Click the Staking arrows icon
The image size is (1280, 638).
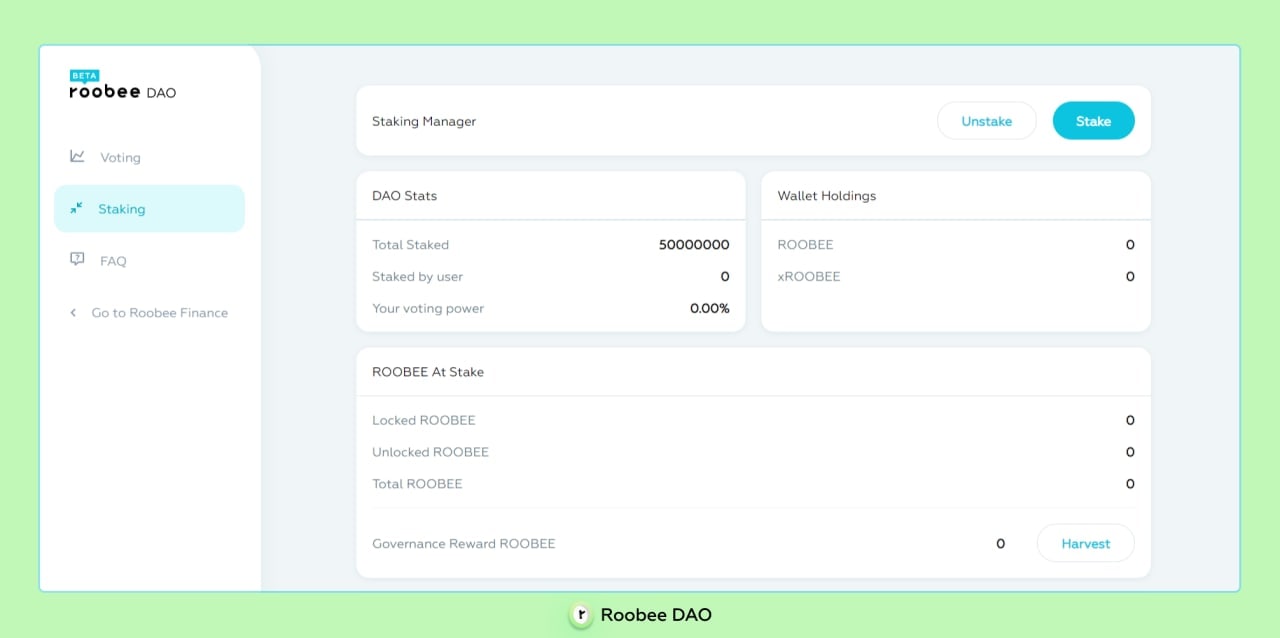click(76, 208)
